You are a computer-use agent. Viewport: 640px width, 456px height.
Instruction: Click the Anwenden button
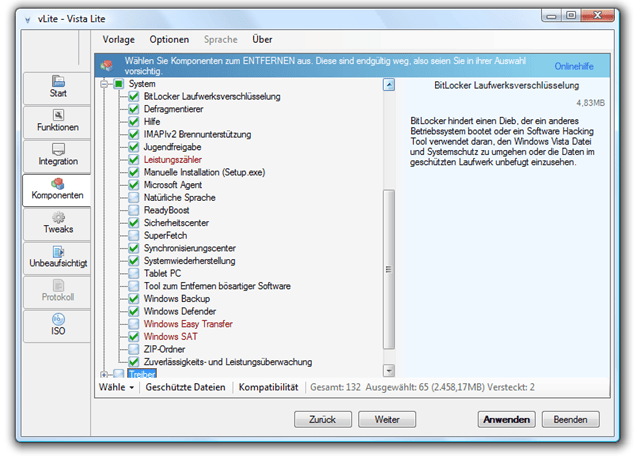(506, 419)
